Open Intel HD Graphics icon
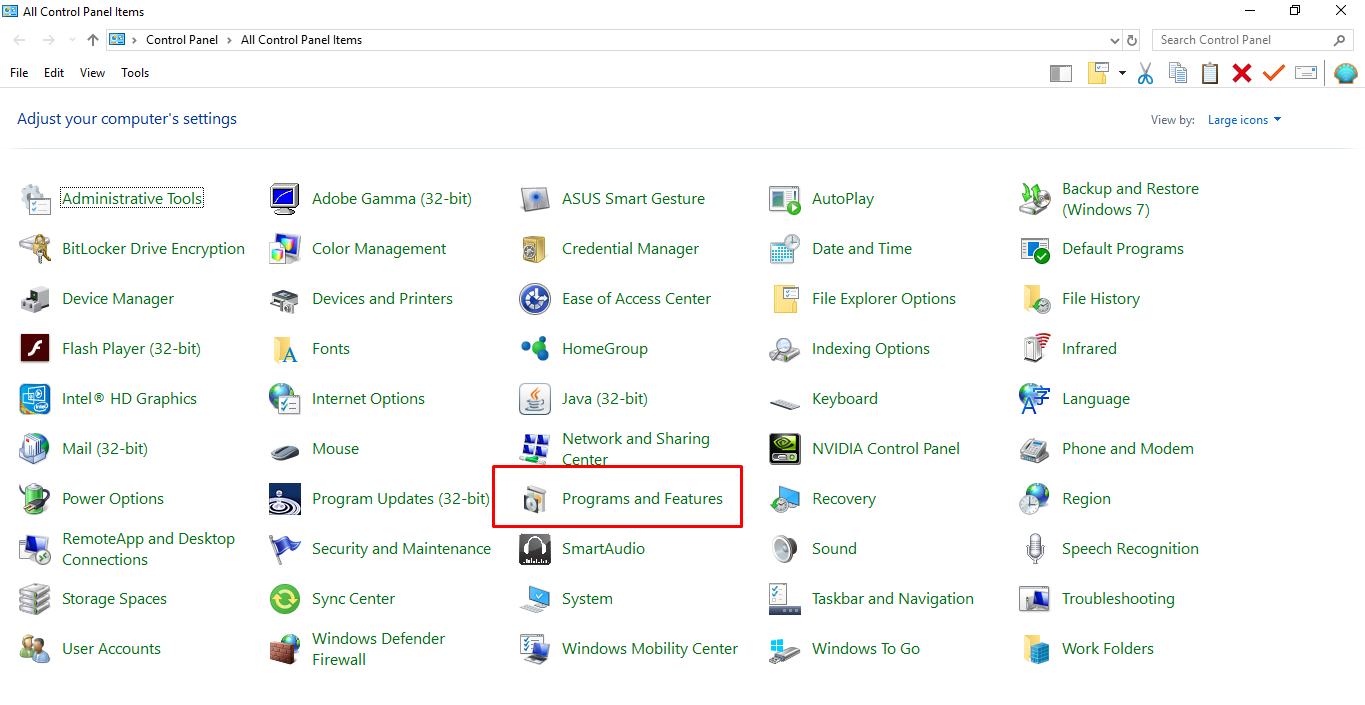This screenshot has width=1365, height=705. (x=35, y=399)
